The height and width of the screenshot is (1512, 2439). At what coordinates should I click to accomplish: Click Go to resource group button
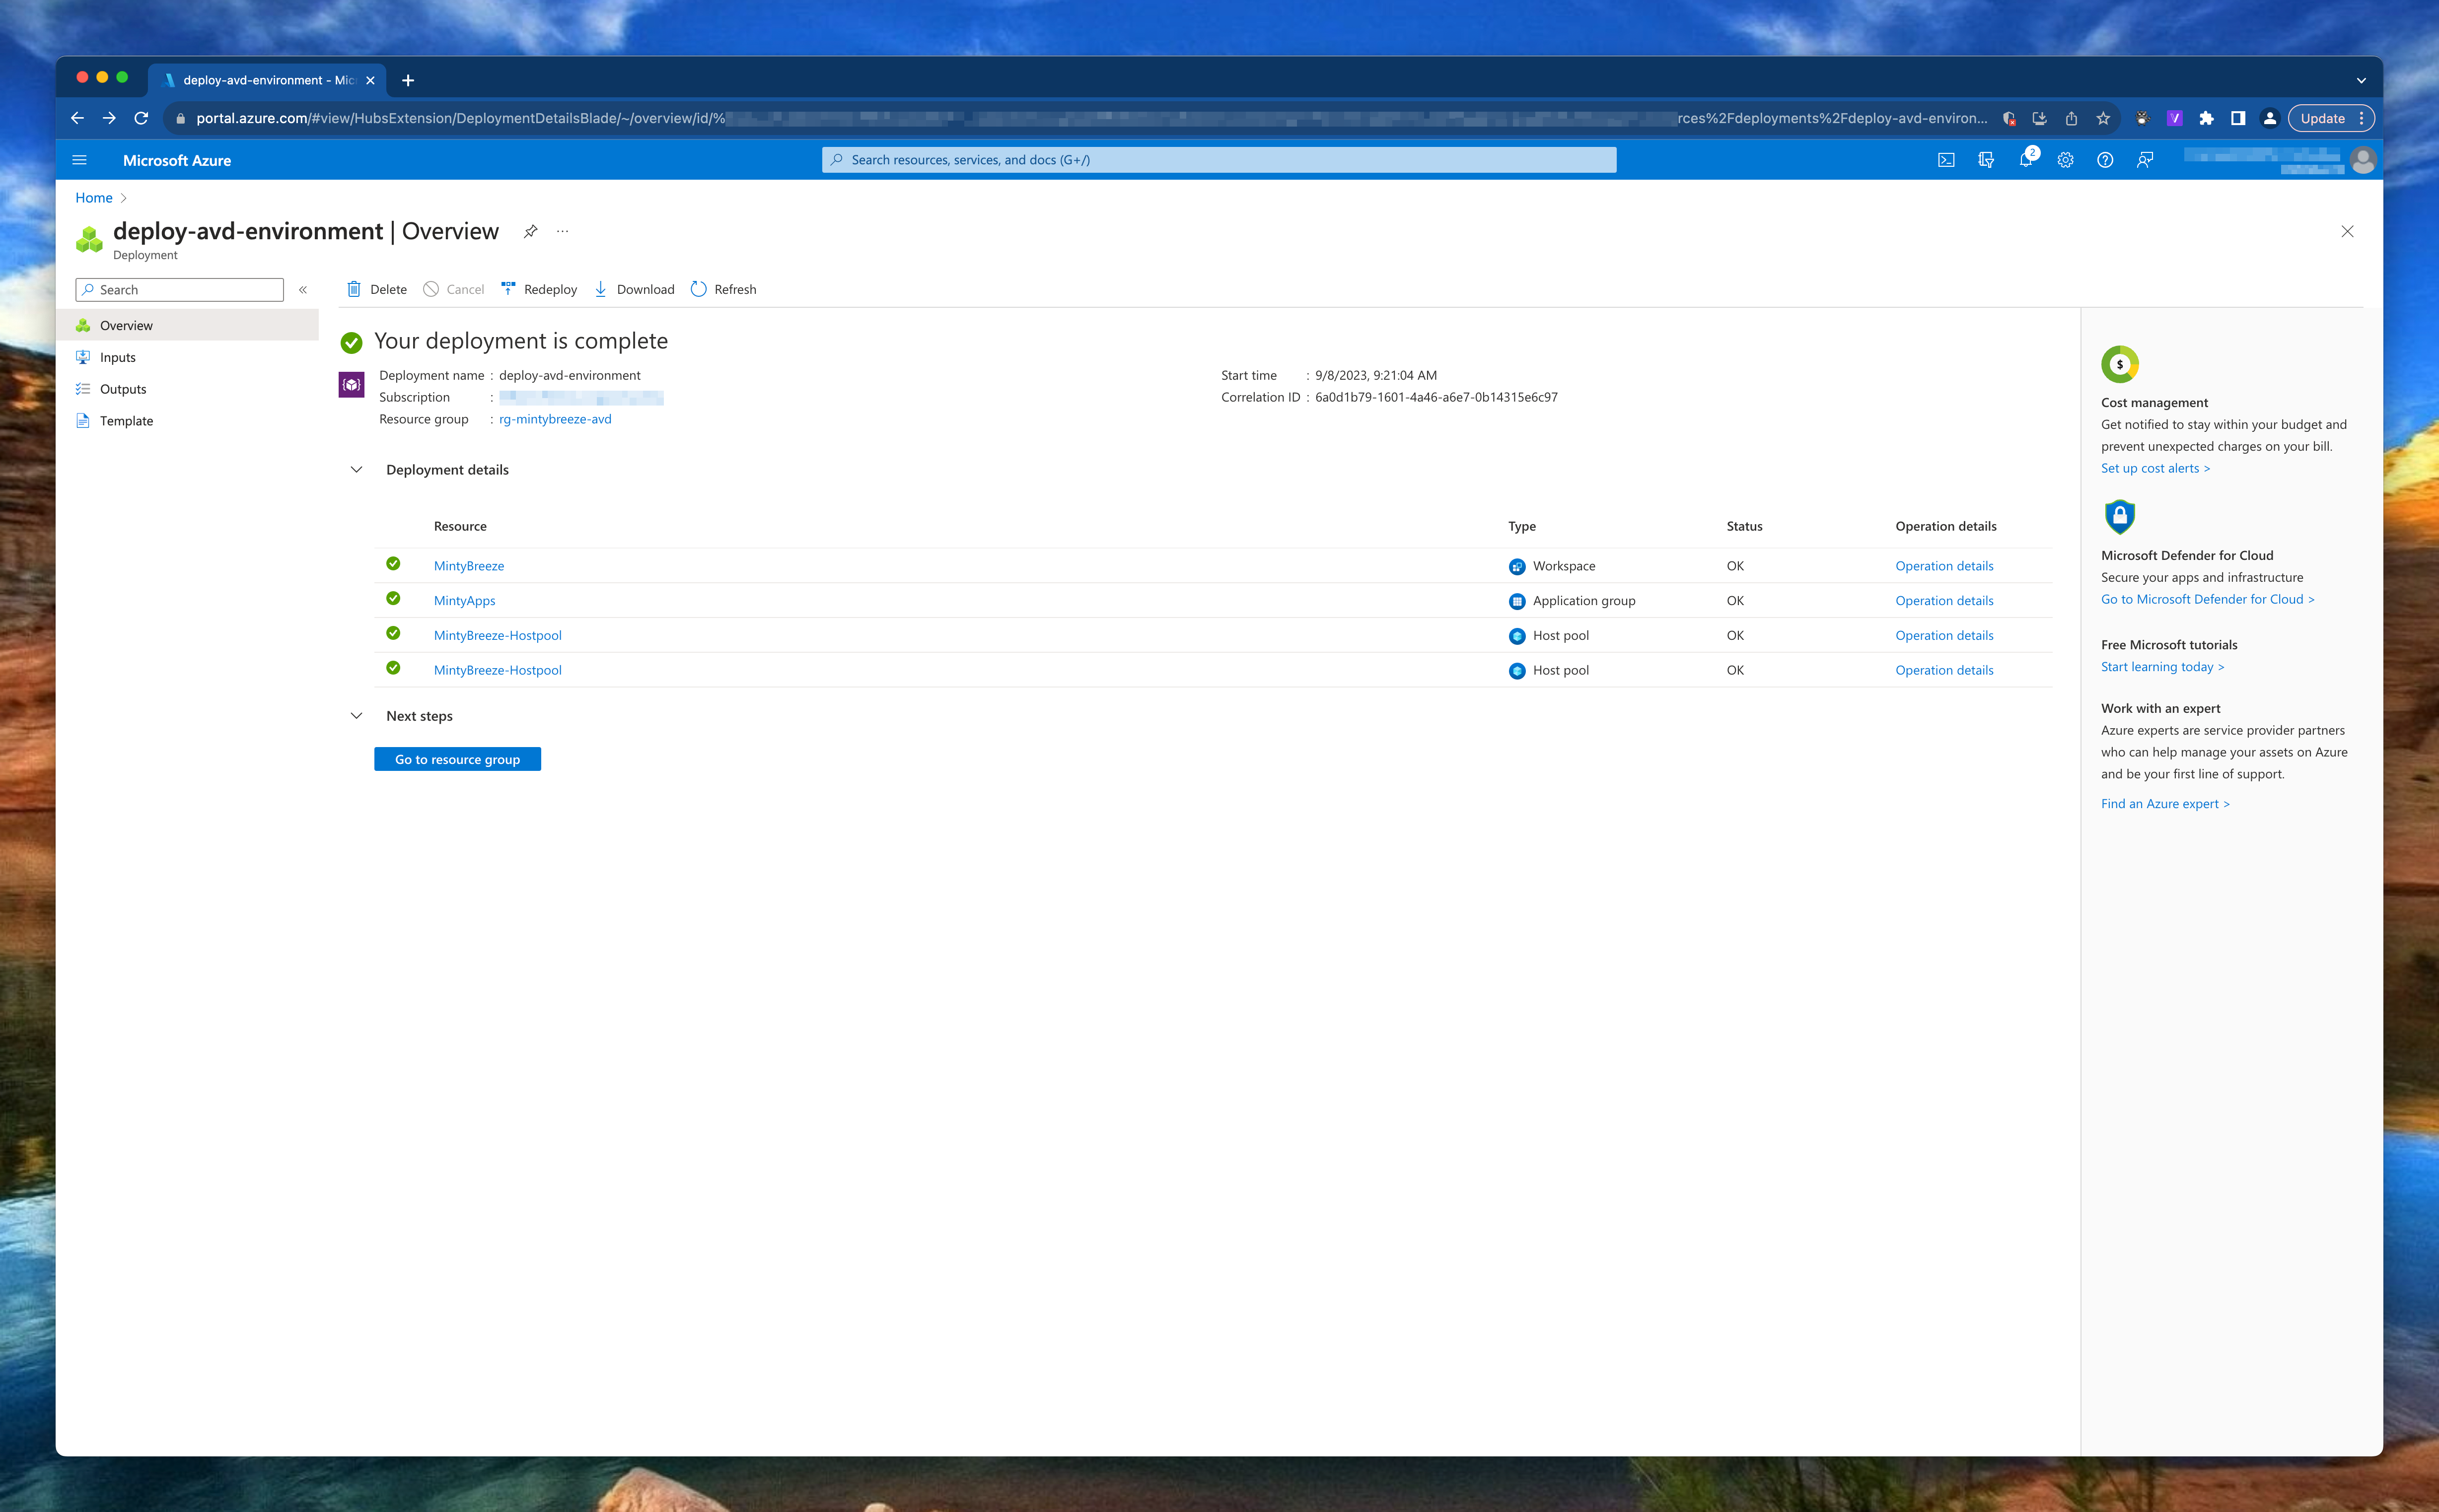(x=457, y=759)
